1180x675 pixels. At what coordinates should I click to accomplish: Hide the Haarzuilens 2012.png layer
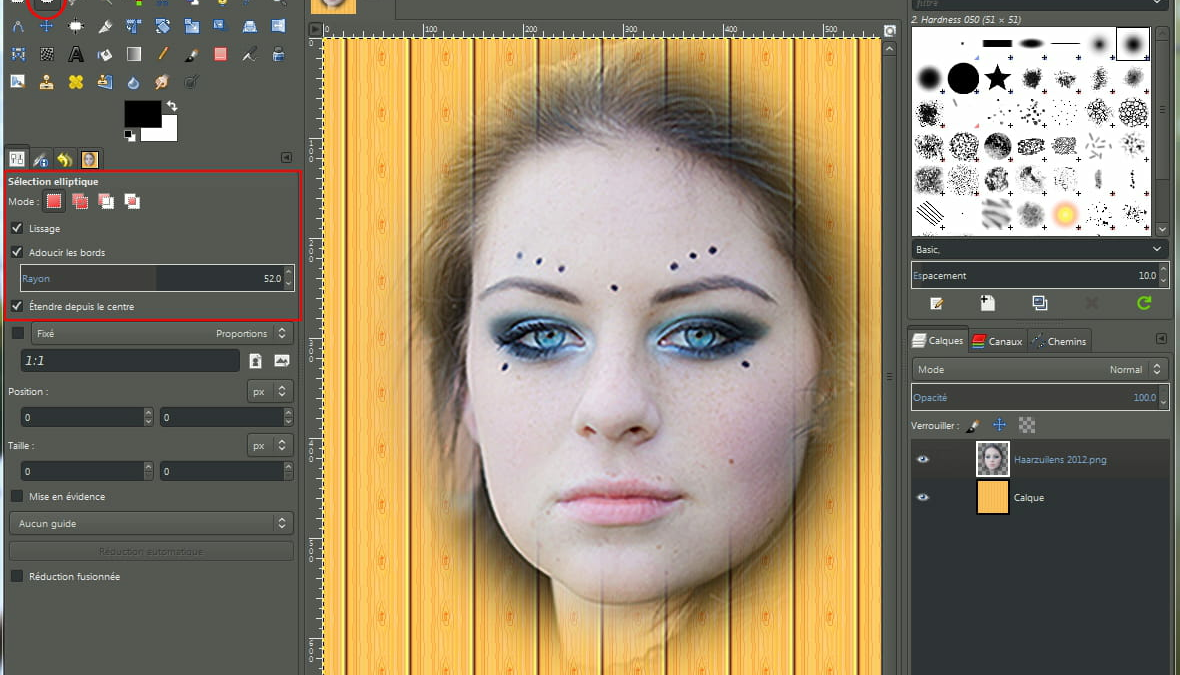click(x=923, y=459)
